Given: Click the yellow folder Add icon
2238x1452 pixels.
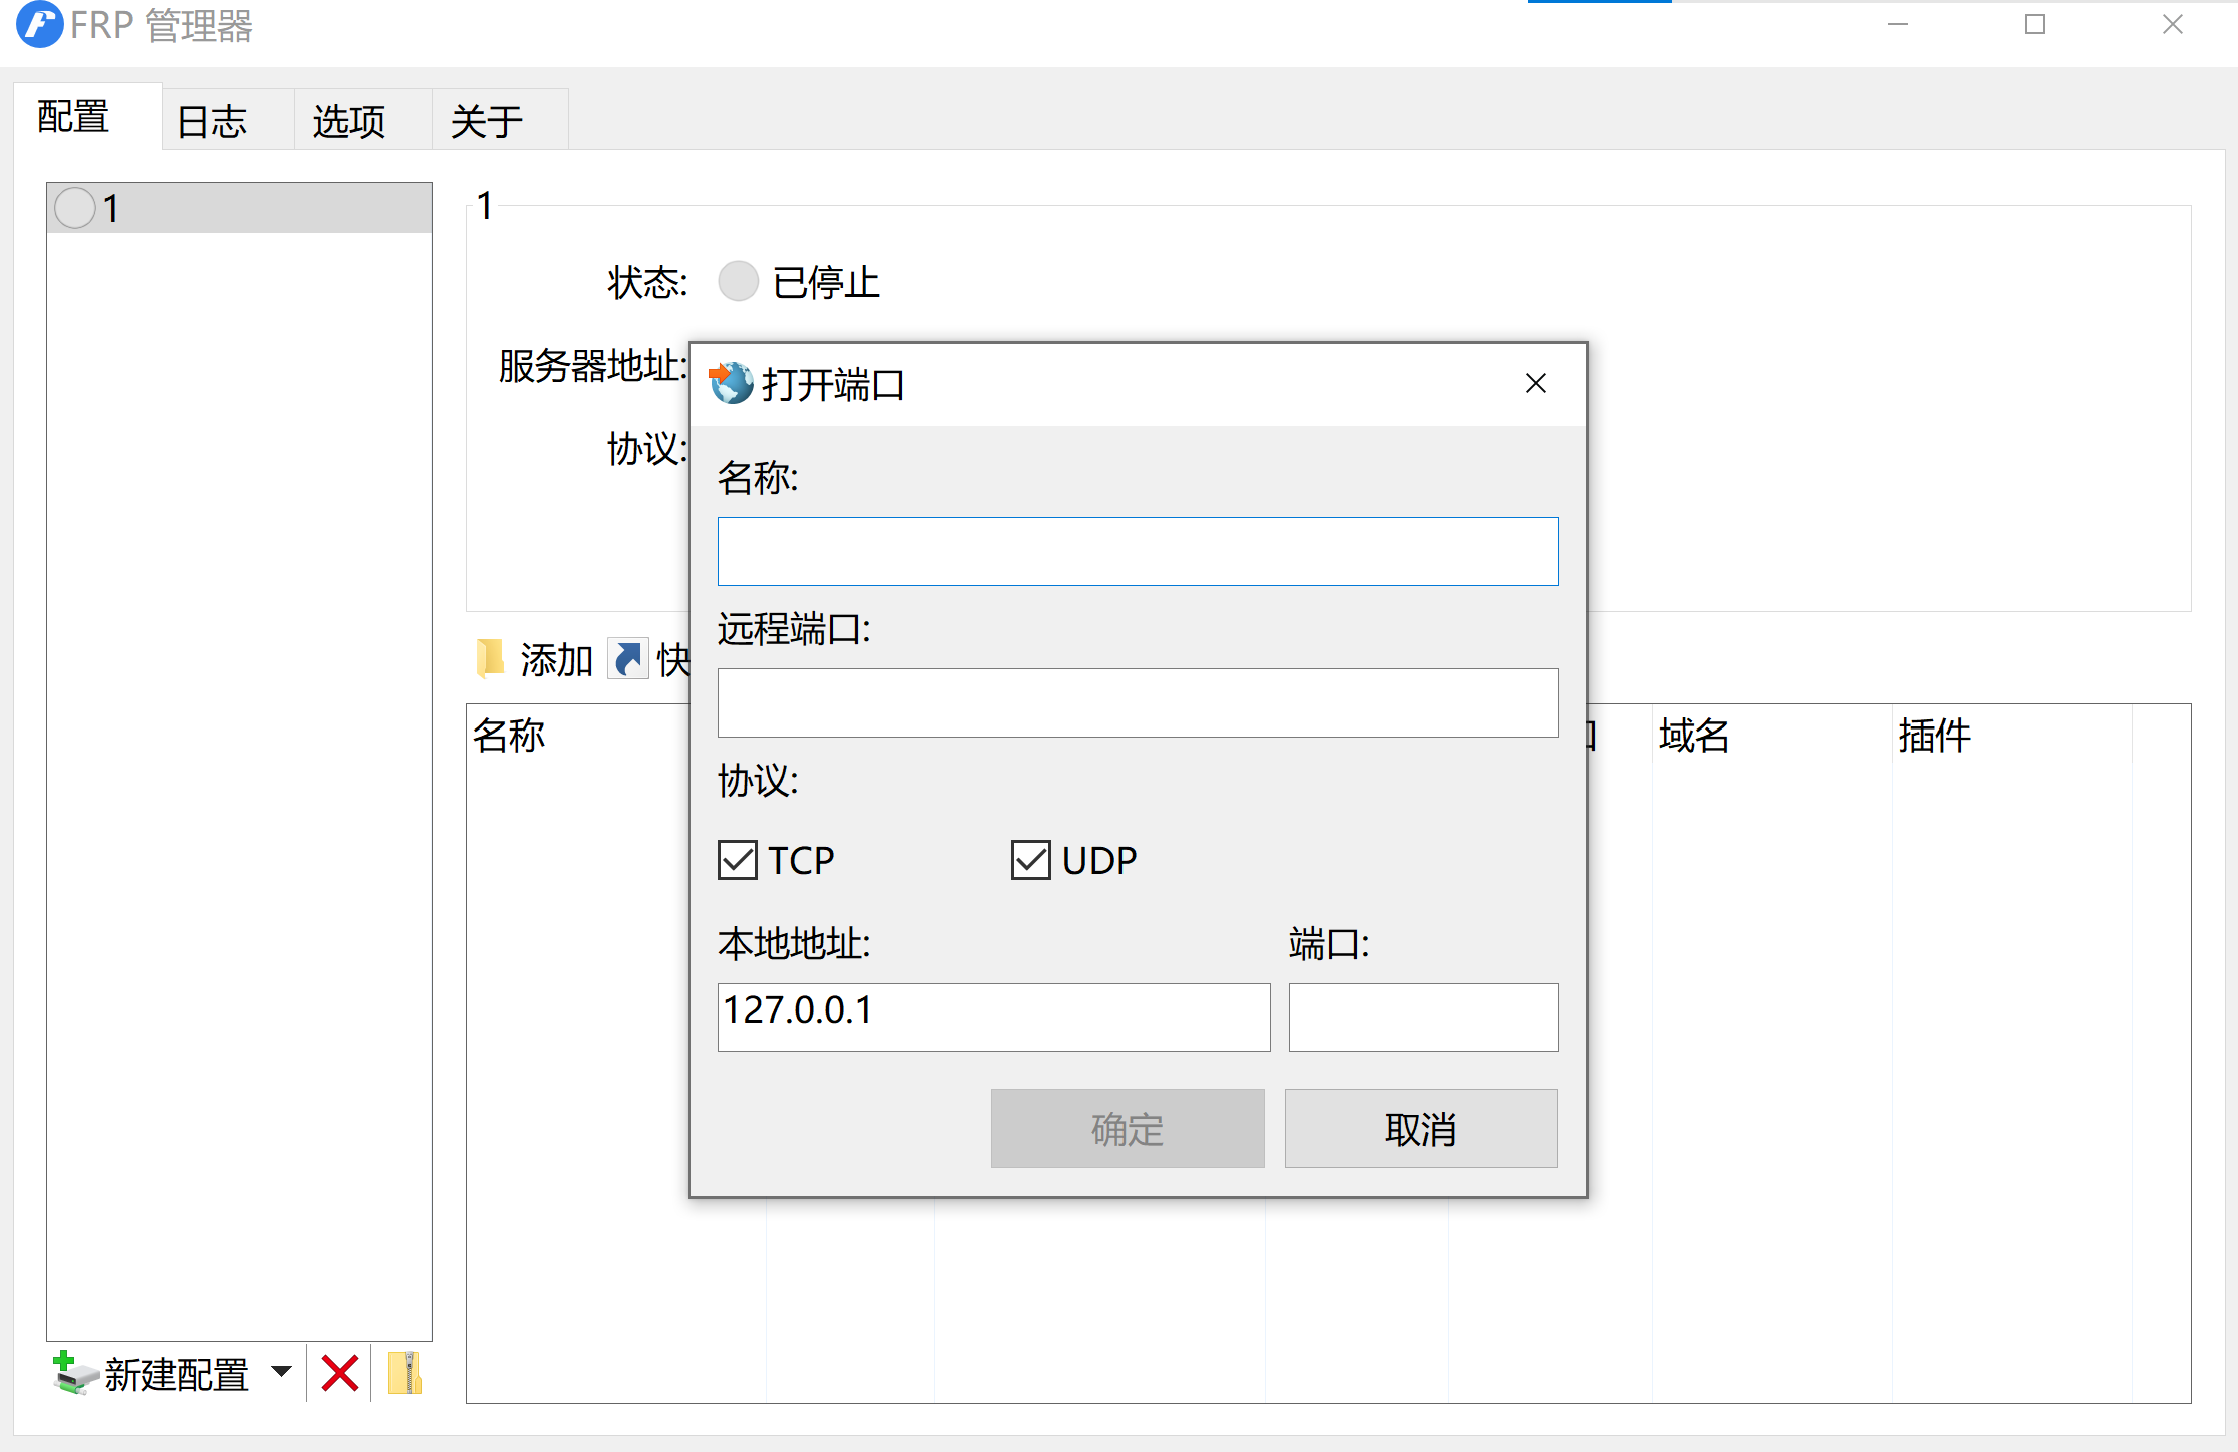Looking at the screenshot, I should coord(490,659).
